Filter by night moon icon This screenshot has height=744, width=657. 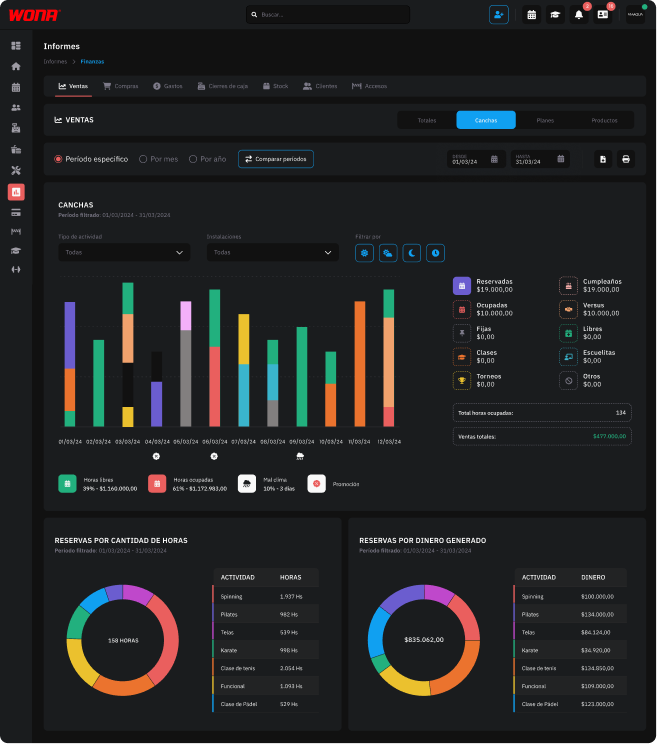tap(412, 253)
